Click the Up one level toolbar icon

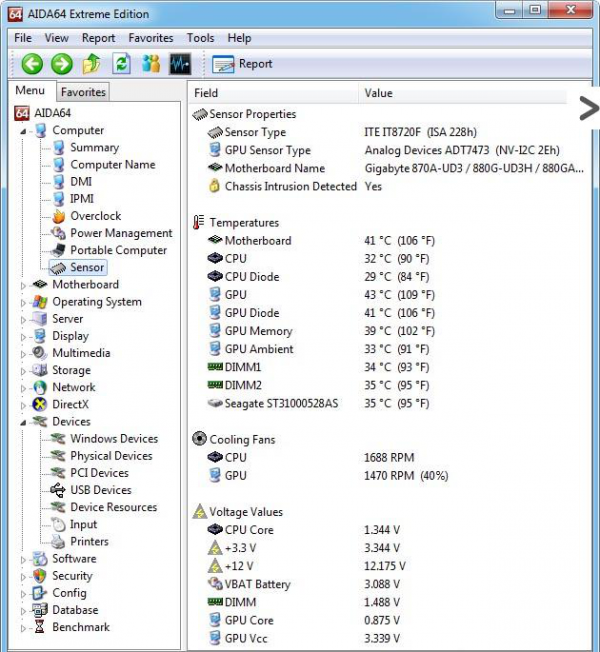[92, 64]
